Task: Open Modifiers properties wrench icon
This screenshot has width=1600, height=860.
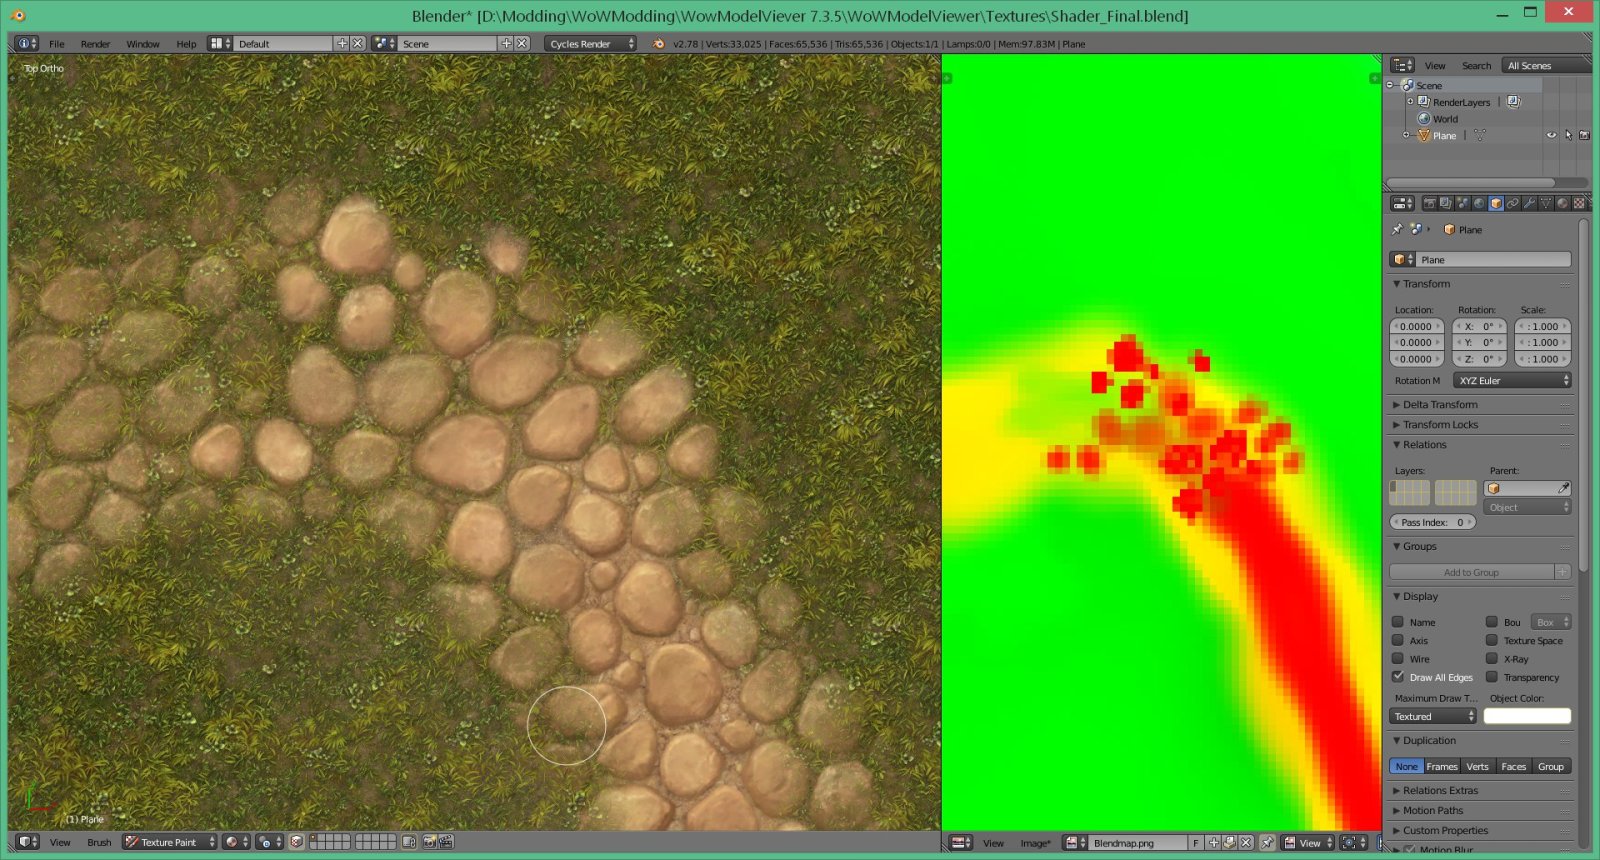Action: click(x=1529, y=203)
